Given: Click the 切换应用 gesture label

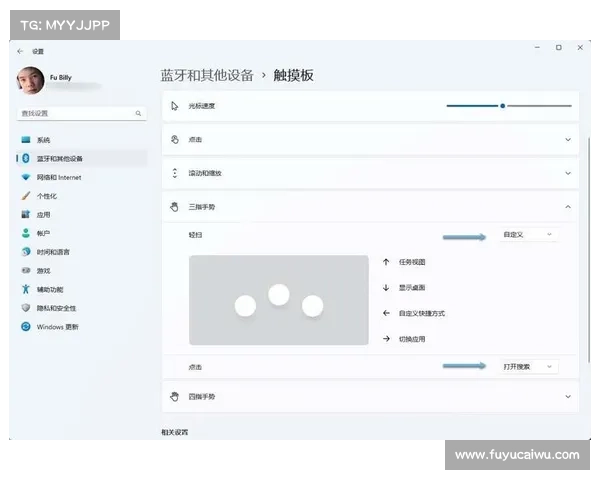Looking at the screenshot, I should (x=412, y=339).
